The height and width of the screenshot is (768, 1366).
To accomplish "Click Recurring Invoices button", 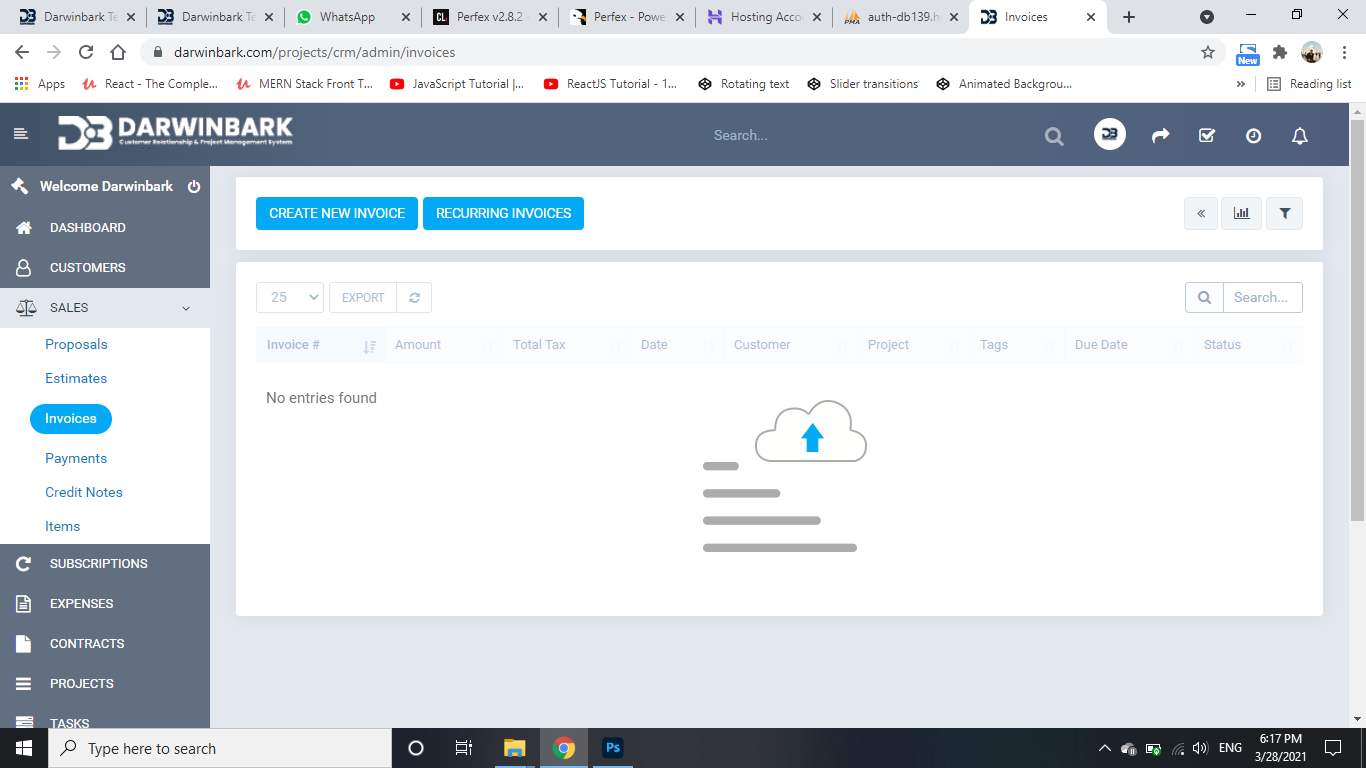I will (x=503, y=213).
